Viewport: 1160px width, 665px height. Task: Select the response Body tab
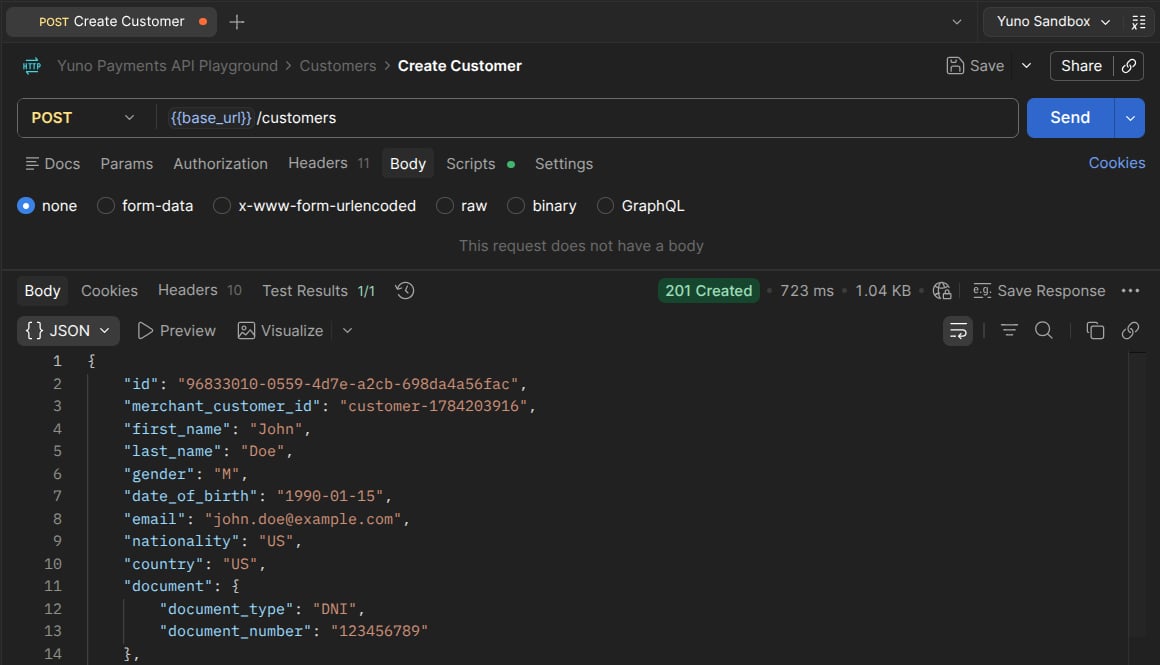(42, 291)
